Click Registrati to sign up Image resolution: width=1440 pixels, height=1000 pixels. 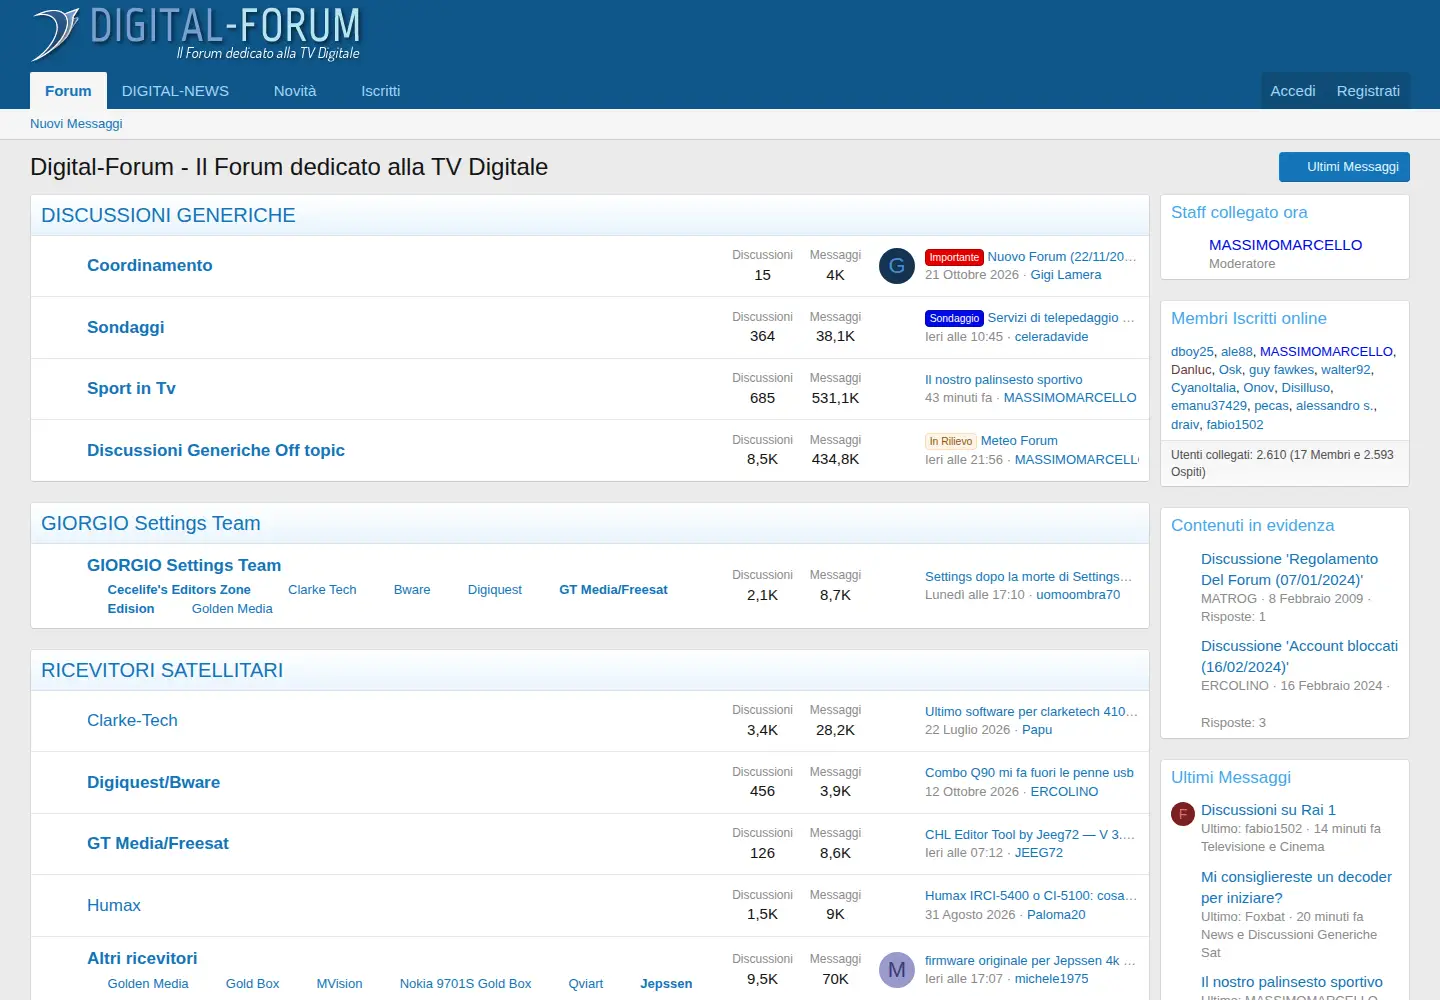[1368, 90]
